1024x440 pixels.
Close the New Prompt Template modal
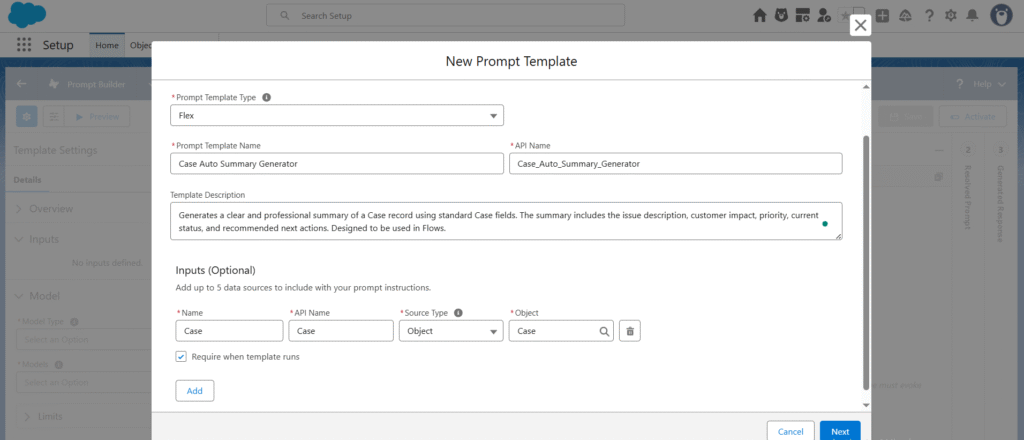[x=860, y=26]
